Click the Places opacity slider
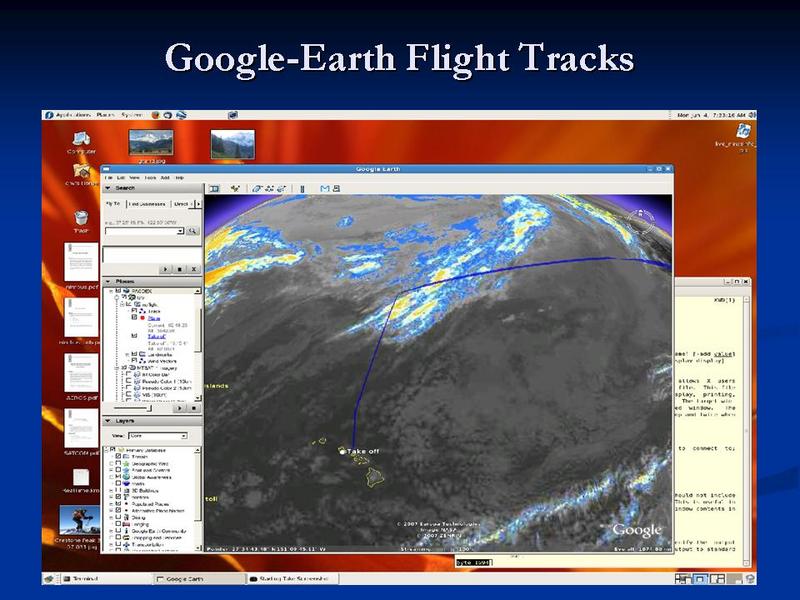The image size is (800, 600). [x=133, y=409]
